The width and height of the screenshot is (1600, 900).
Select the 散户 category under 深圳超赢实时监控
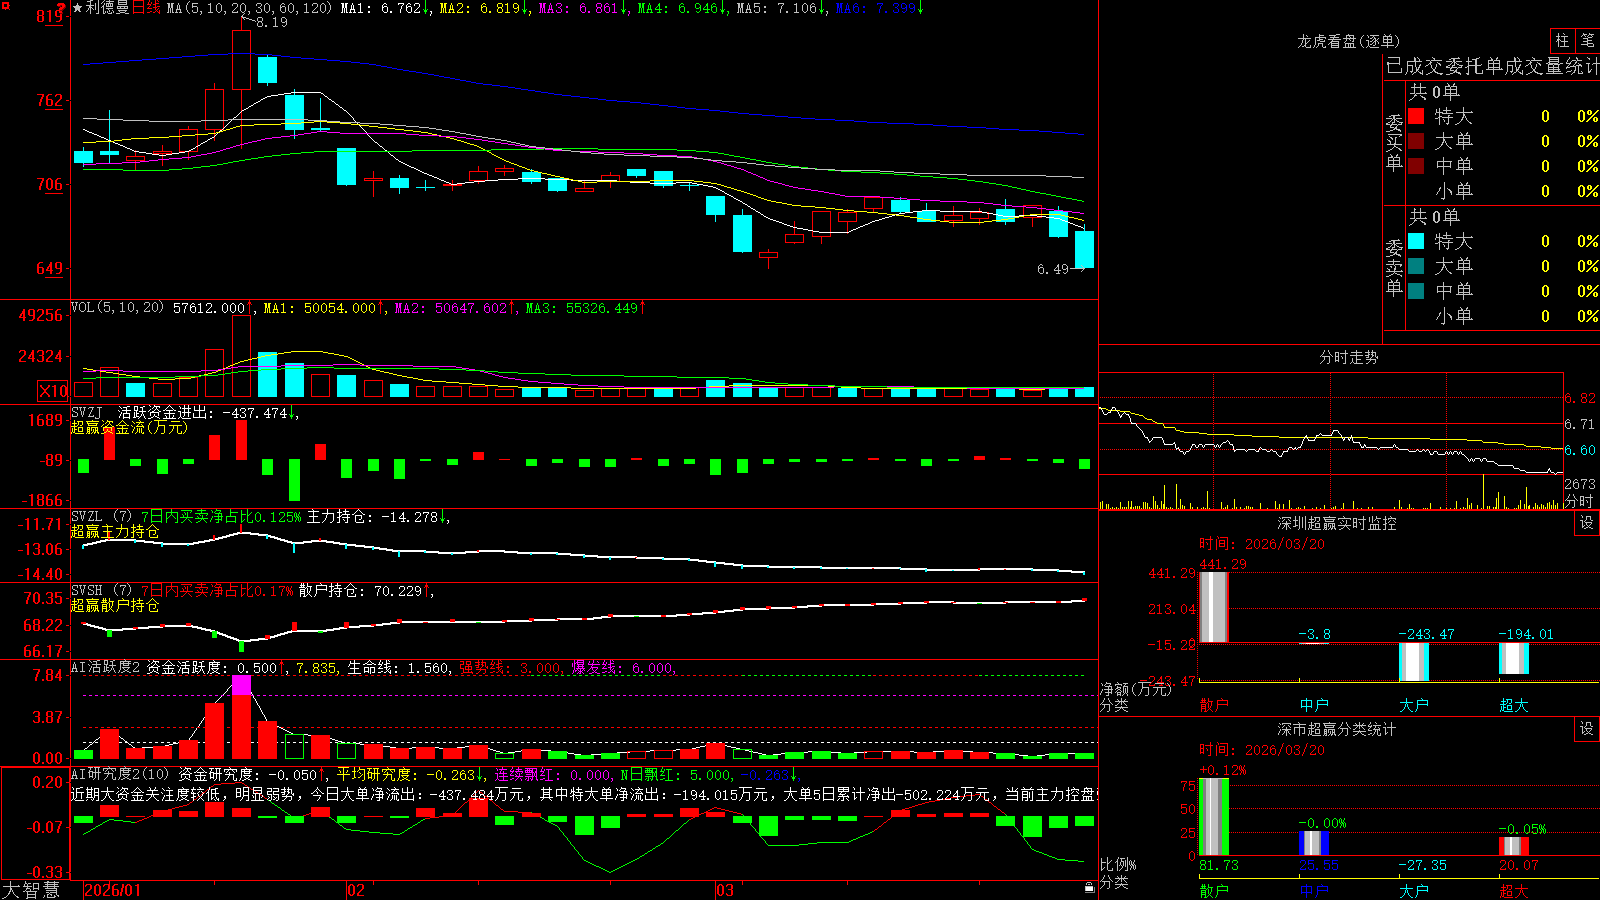[1214, 705]
